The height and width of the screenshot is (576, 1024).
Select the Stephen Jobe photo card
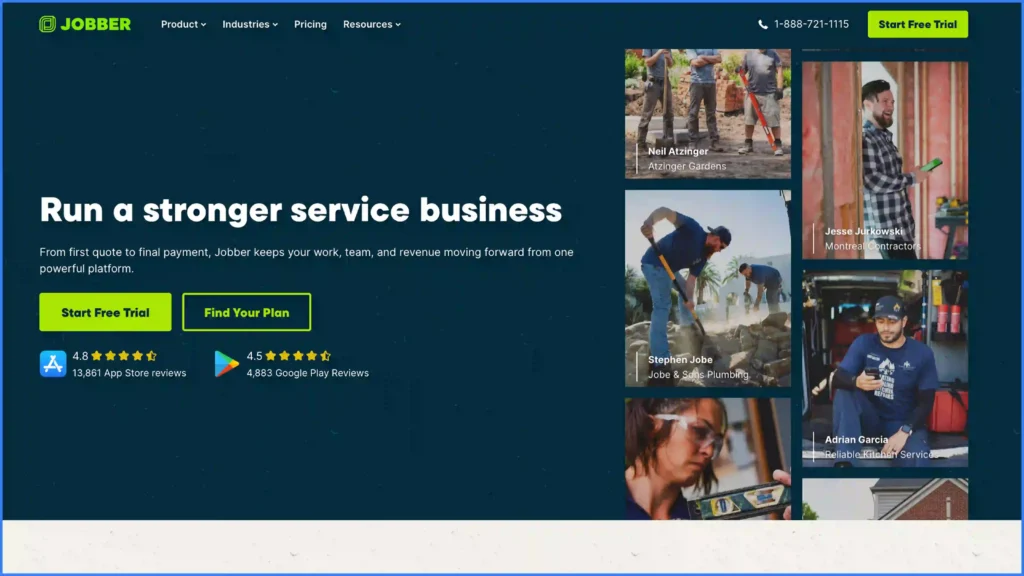tap(708, 288)
